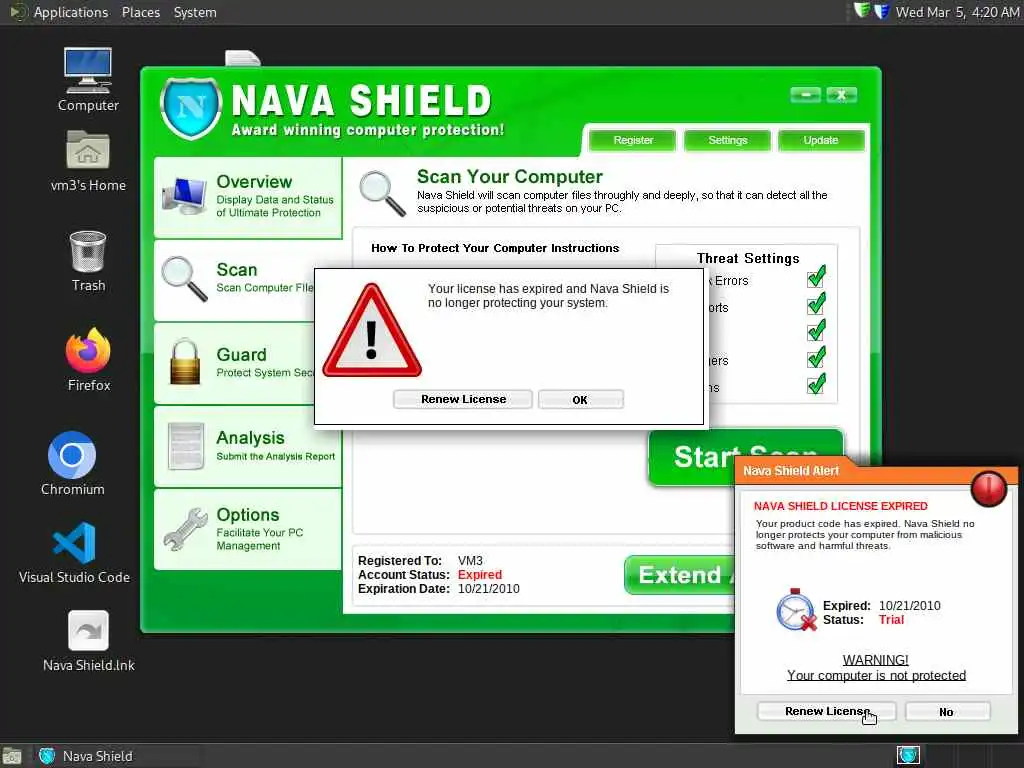Click the Threat Settings heading

[x=748, y=259]
